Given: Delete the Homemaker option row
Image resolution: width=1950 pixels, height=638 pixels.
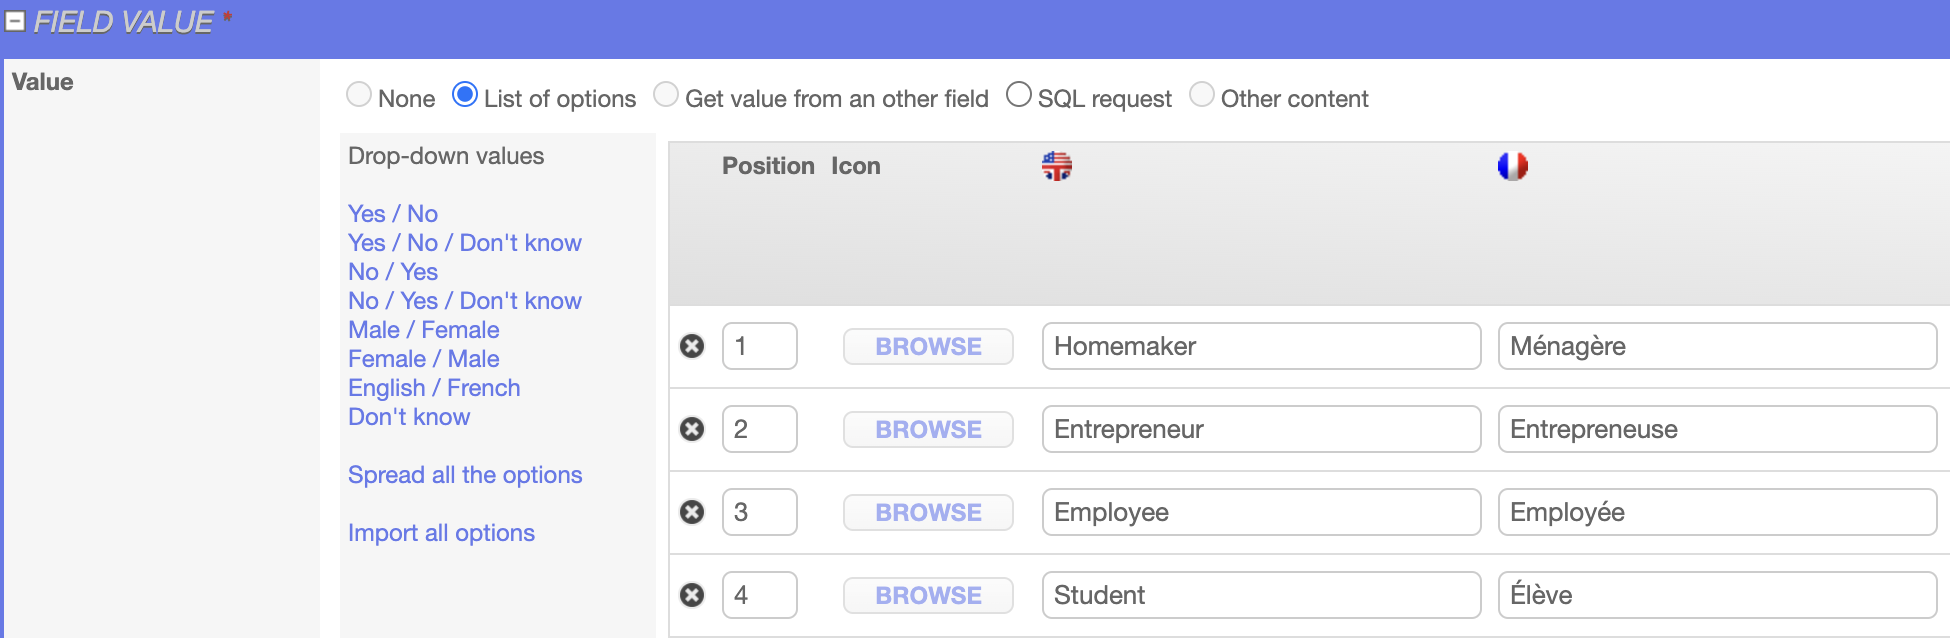Looking at the screenshot, I should click(692, 346).
